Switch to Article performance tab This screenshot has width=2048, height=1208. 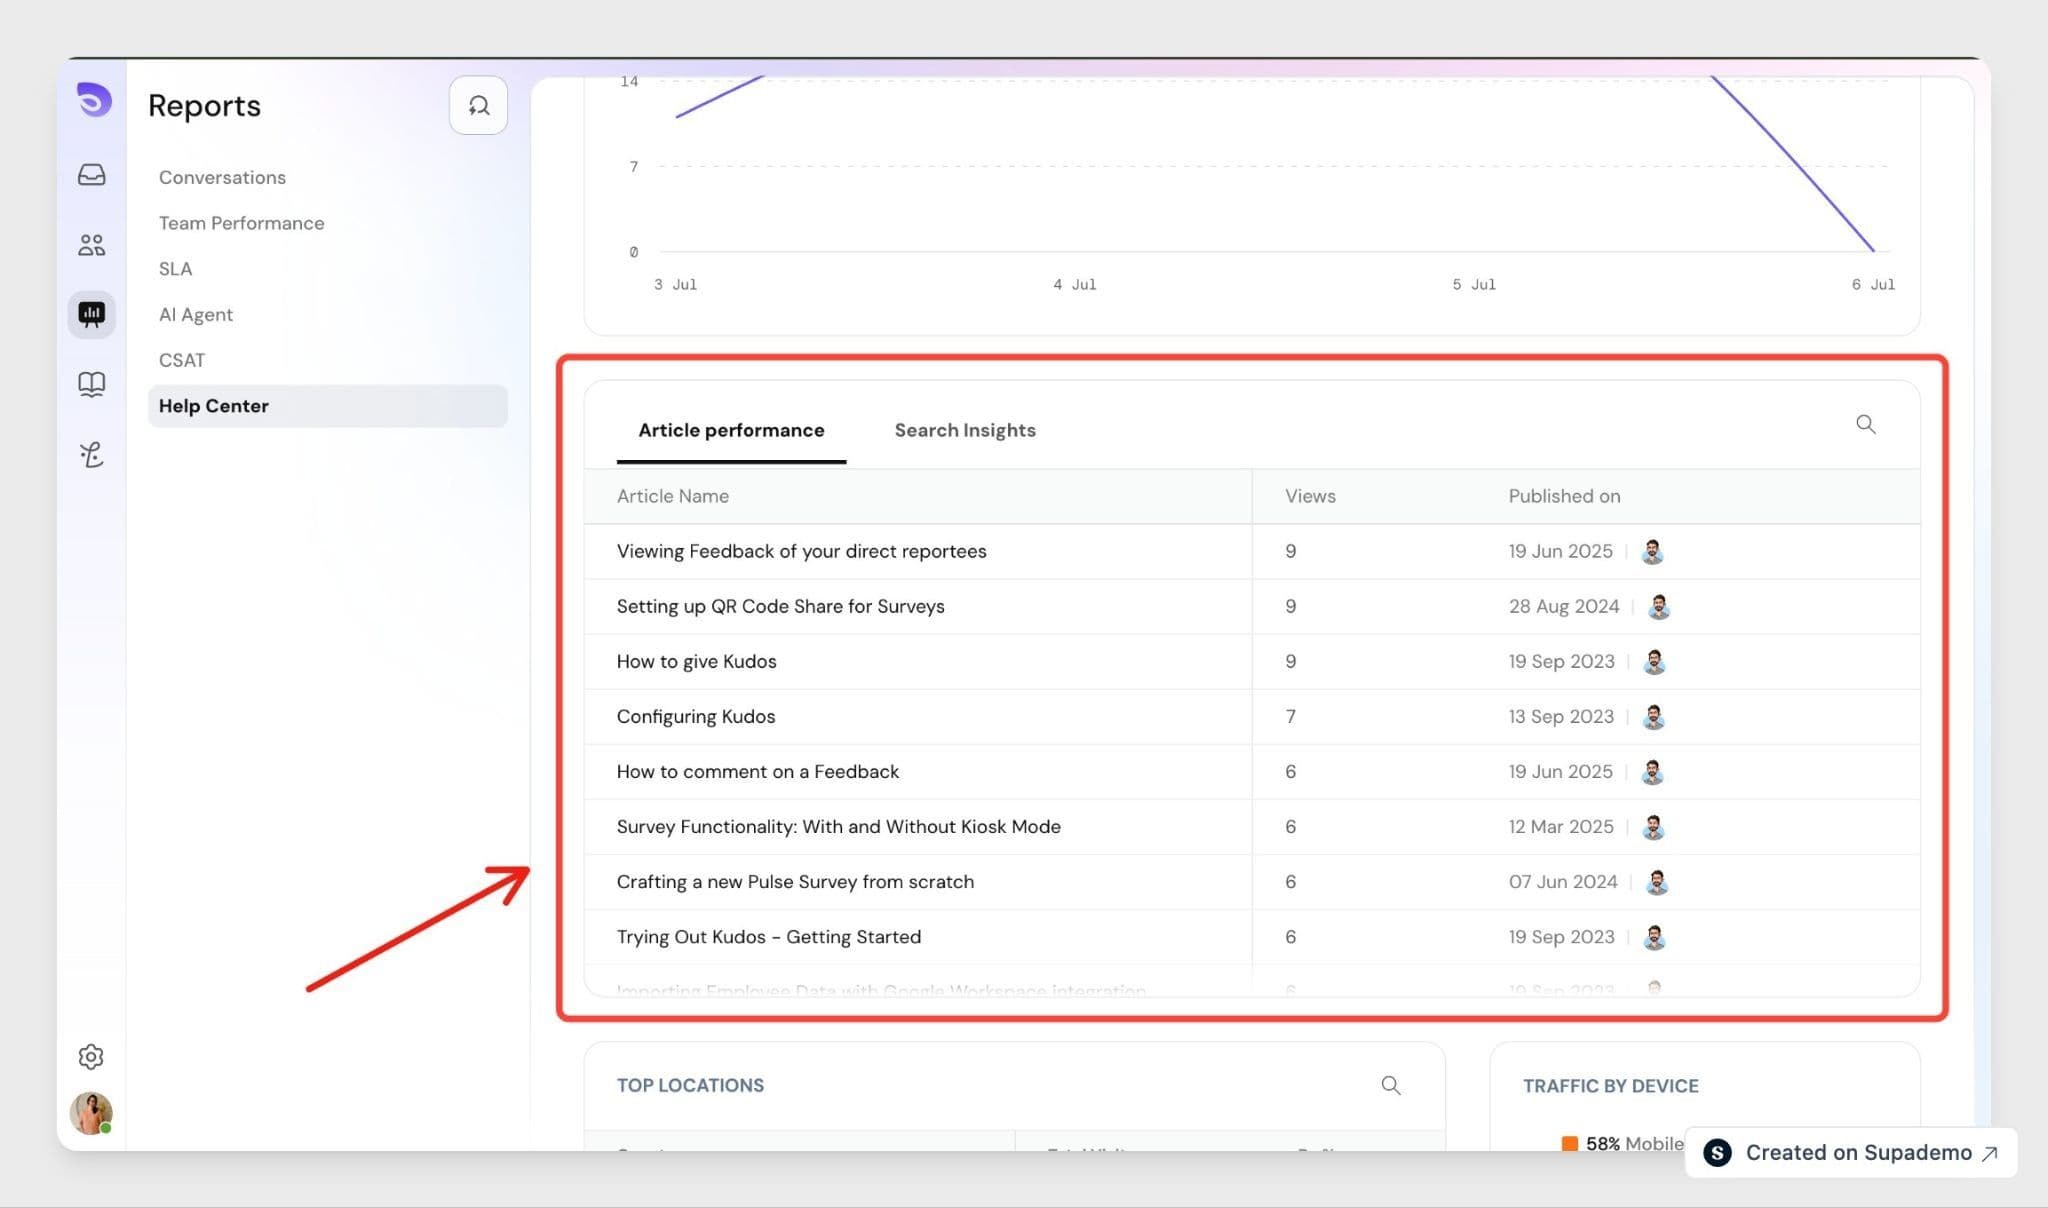(x=731, y=430)
